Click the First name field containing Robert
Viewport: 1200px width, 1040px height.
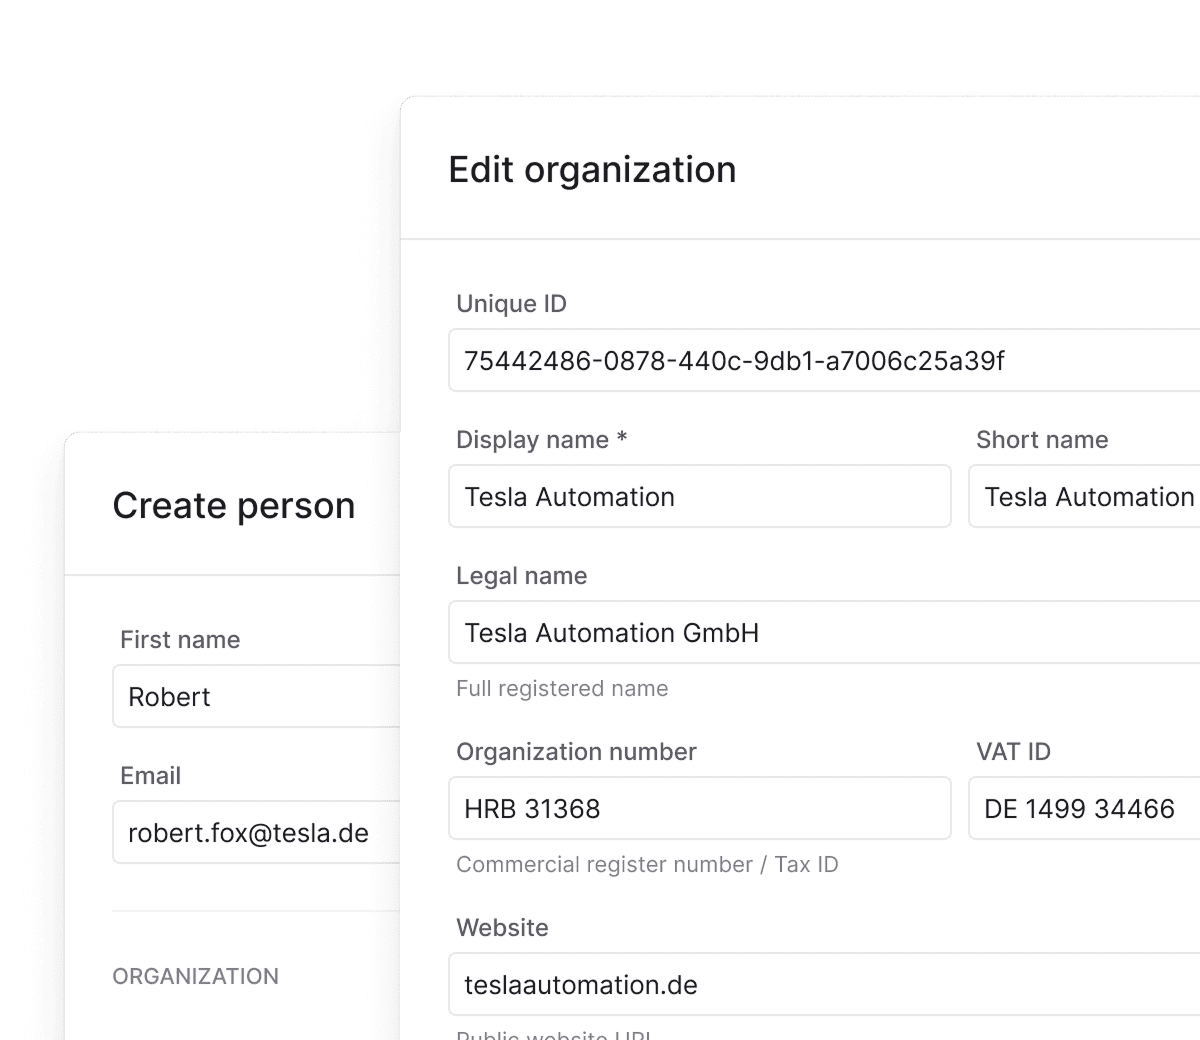pyautogui.click(x=257, y=696)
